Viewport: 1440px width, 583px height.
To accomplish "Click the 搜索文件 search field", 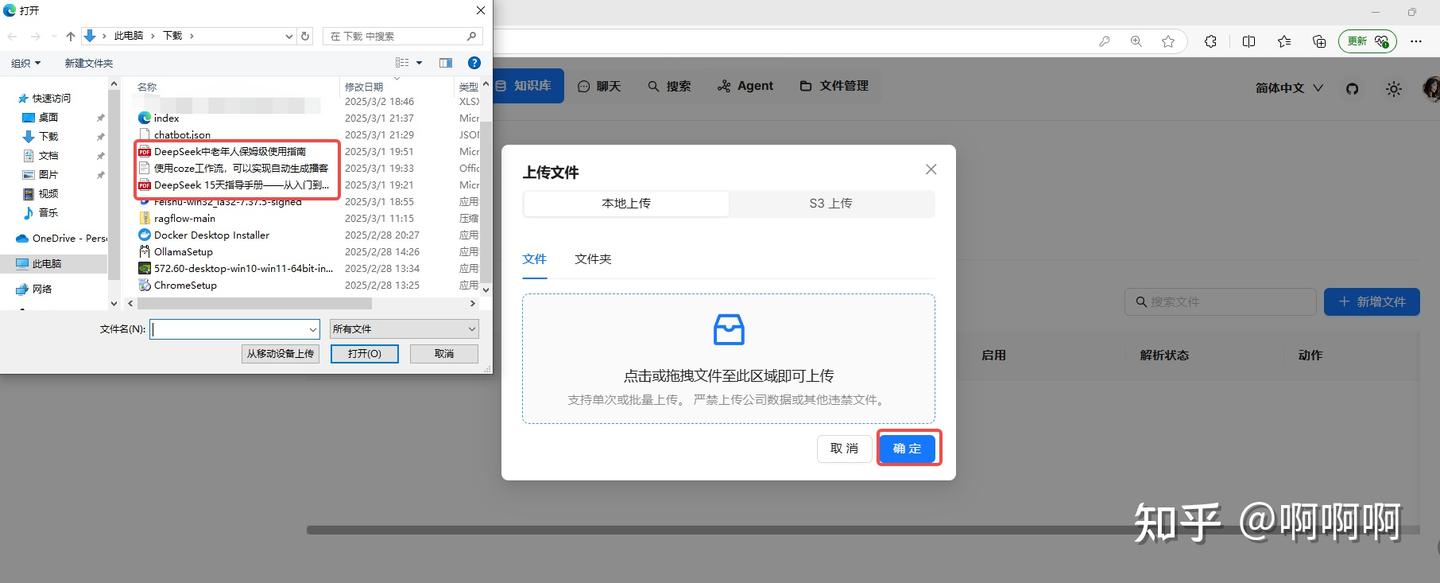I will pyautogui.click(x=1220, y=301).
